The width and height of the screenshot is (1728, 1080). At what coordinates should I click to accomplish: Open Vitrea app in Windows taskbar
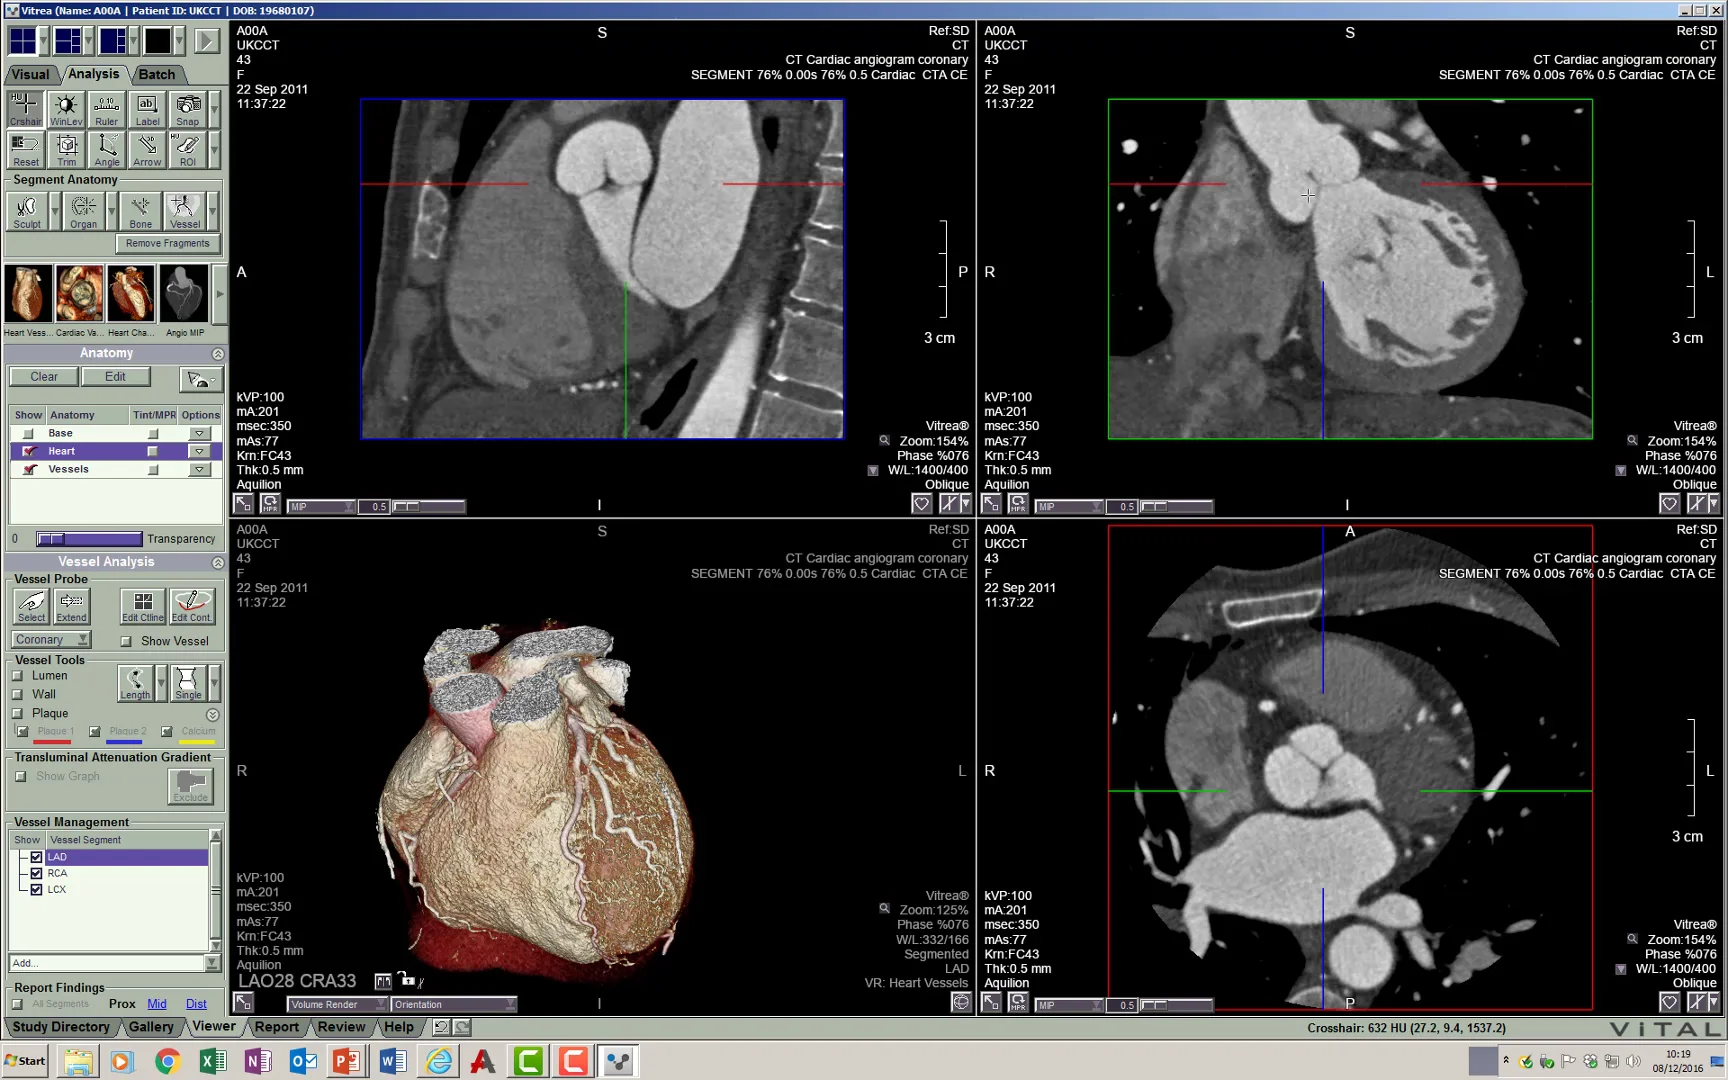[619, 1061]
